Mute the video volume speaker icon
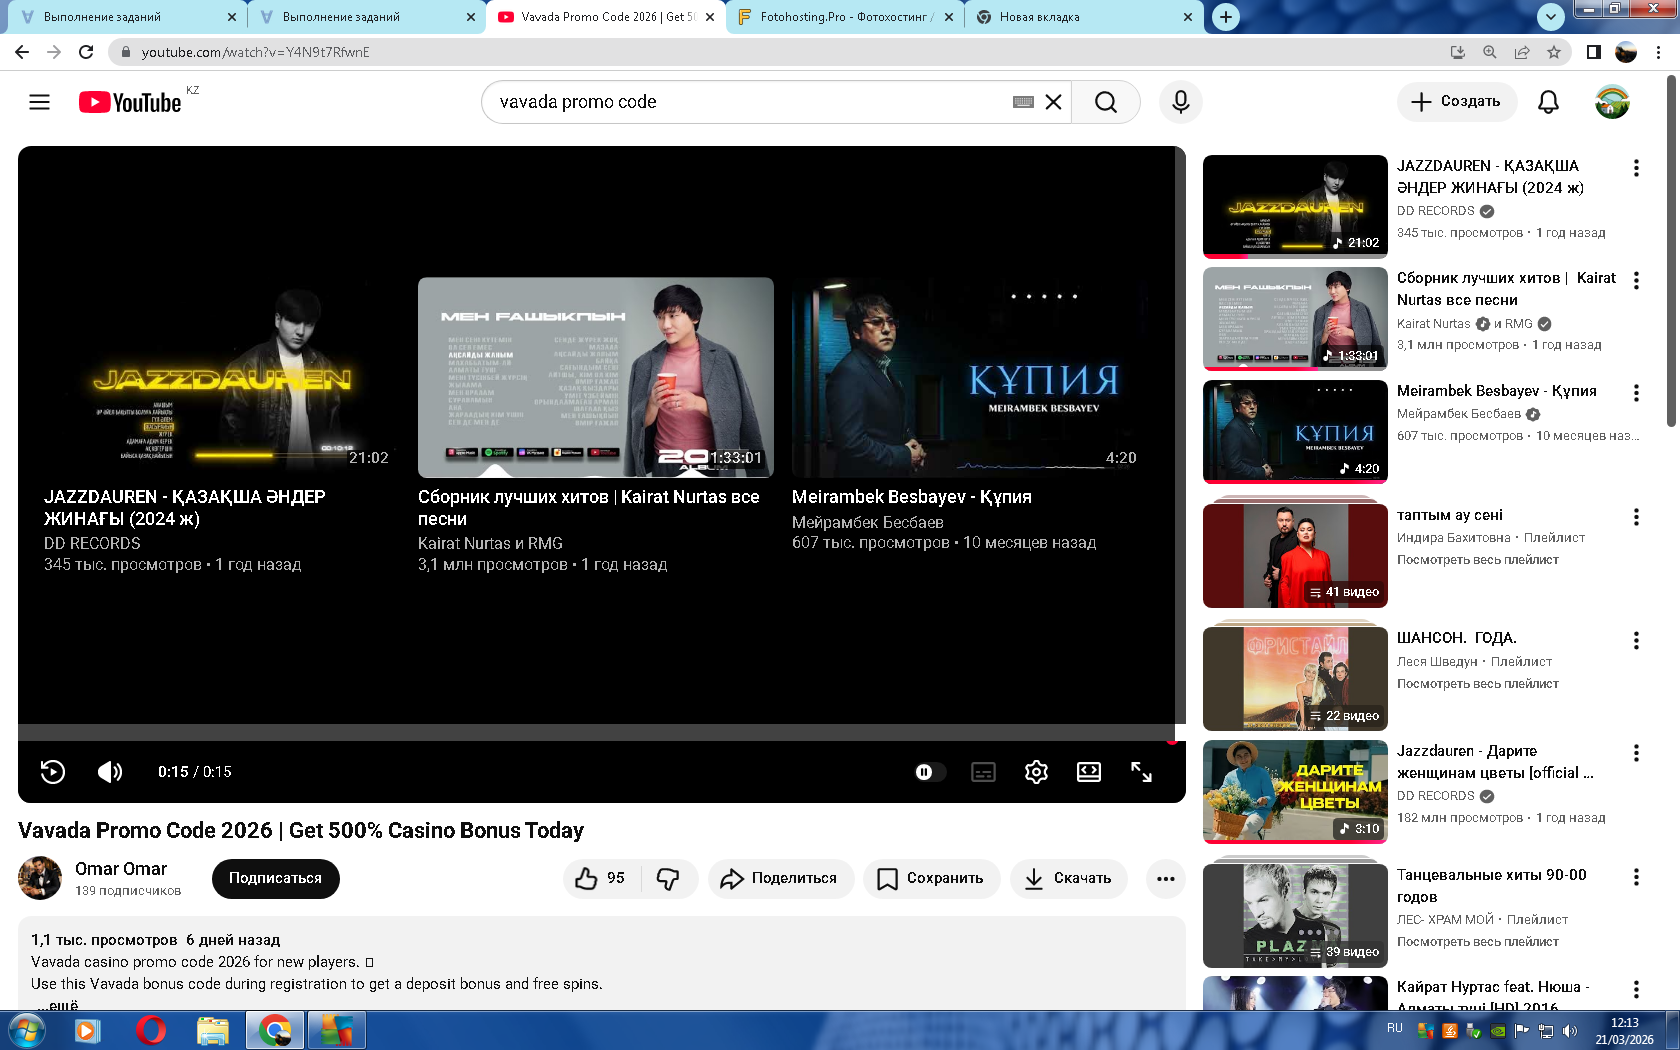The height and width of the screenshot is (1050, 1680). (109, 772)
